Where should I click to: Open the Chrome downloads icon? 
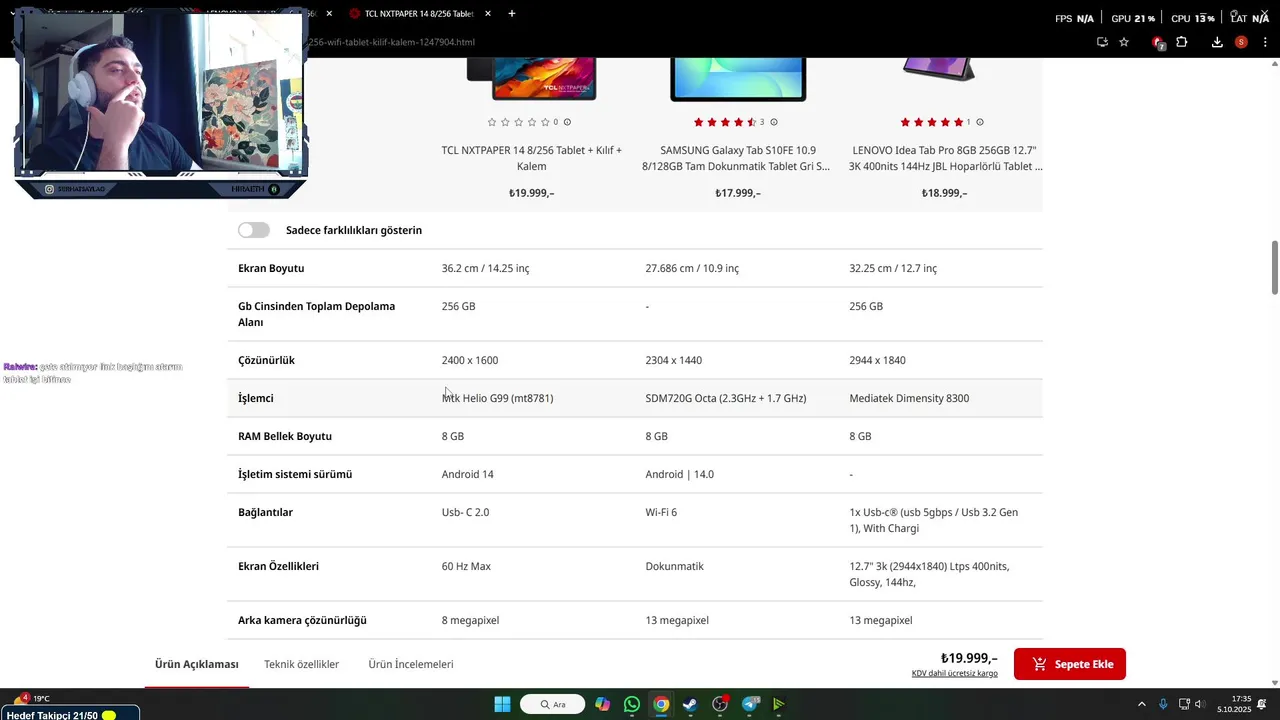pos(1217,42)
